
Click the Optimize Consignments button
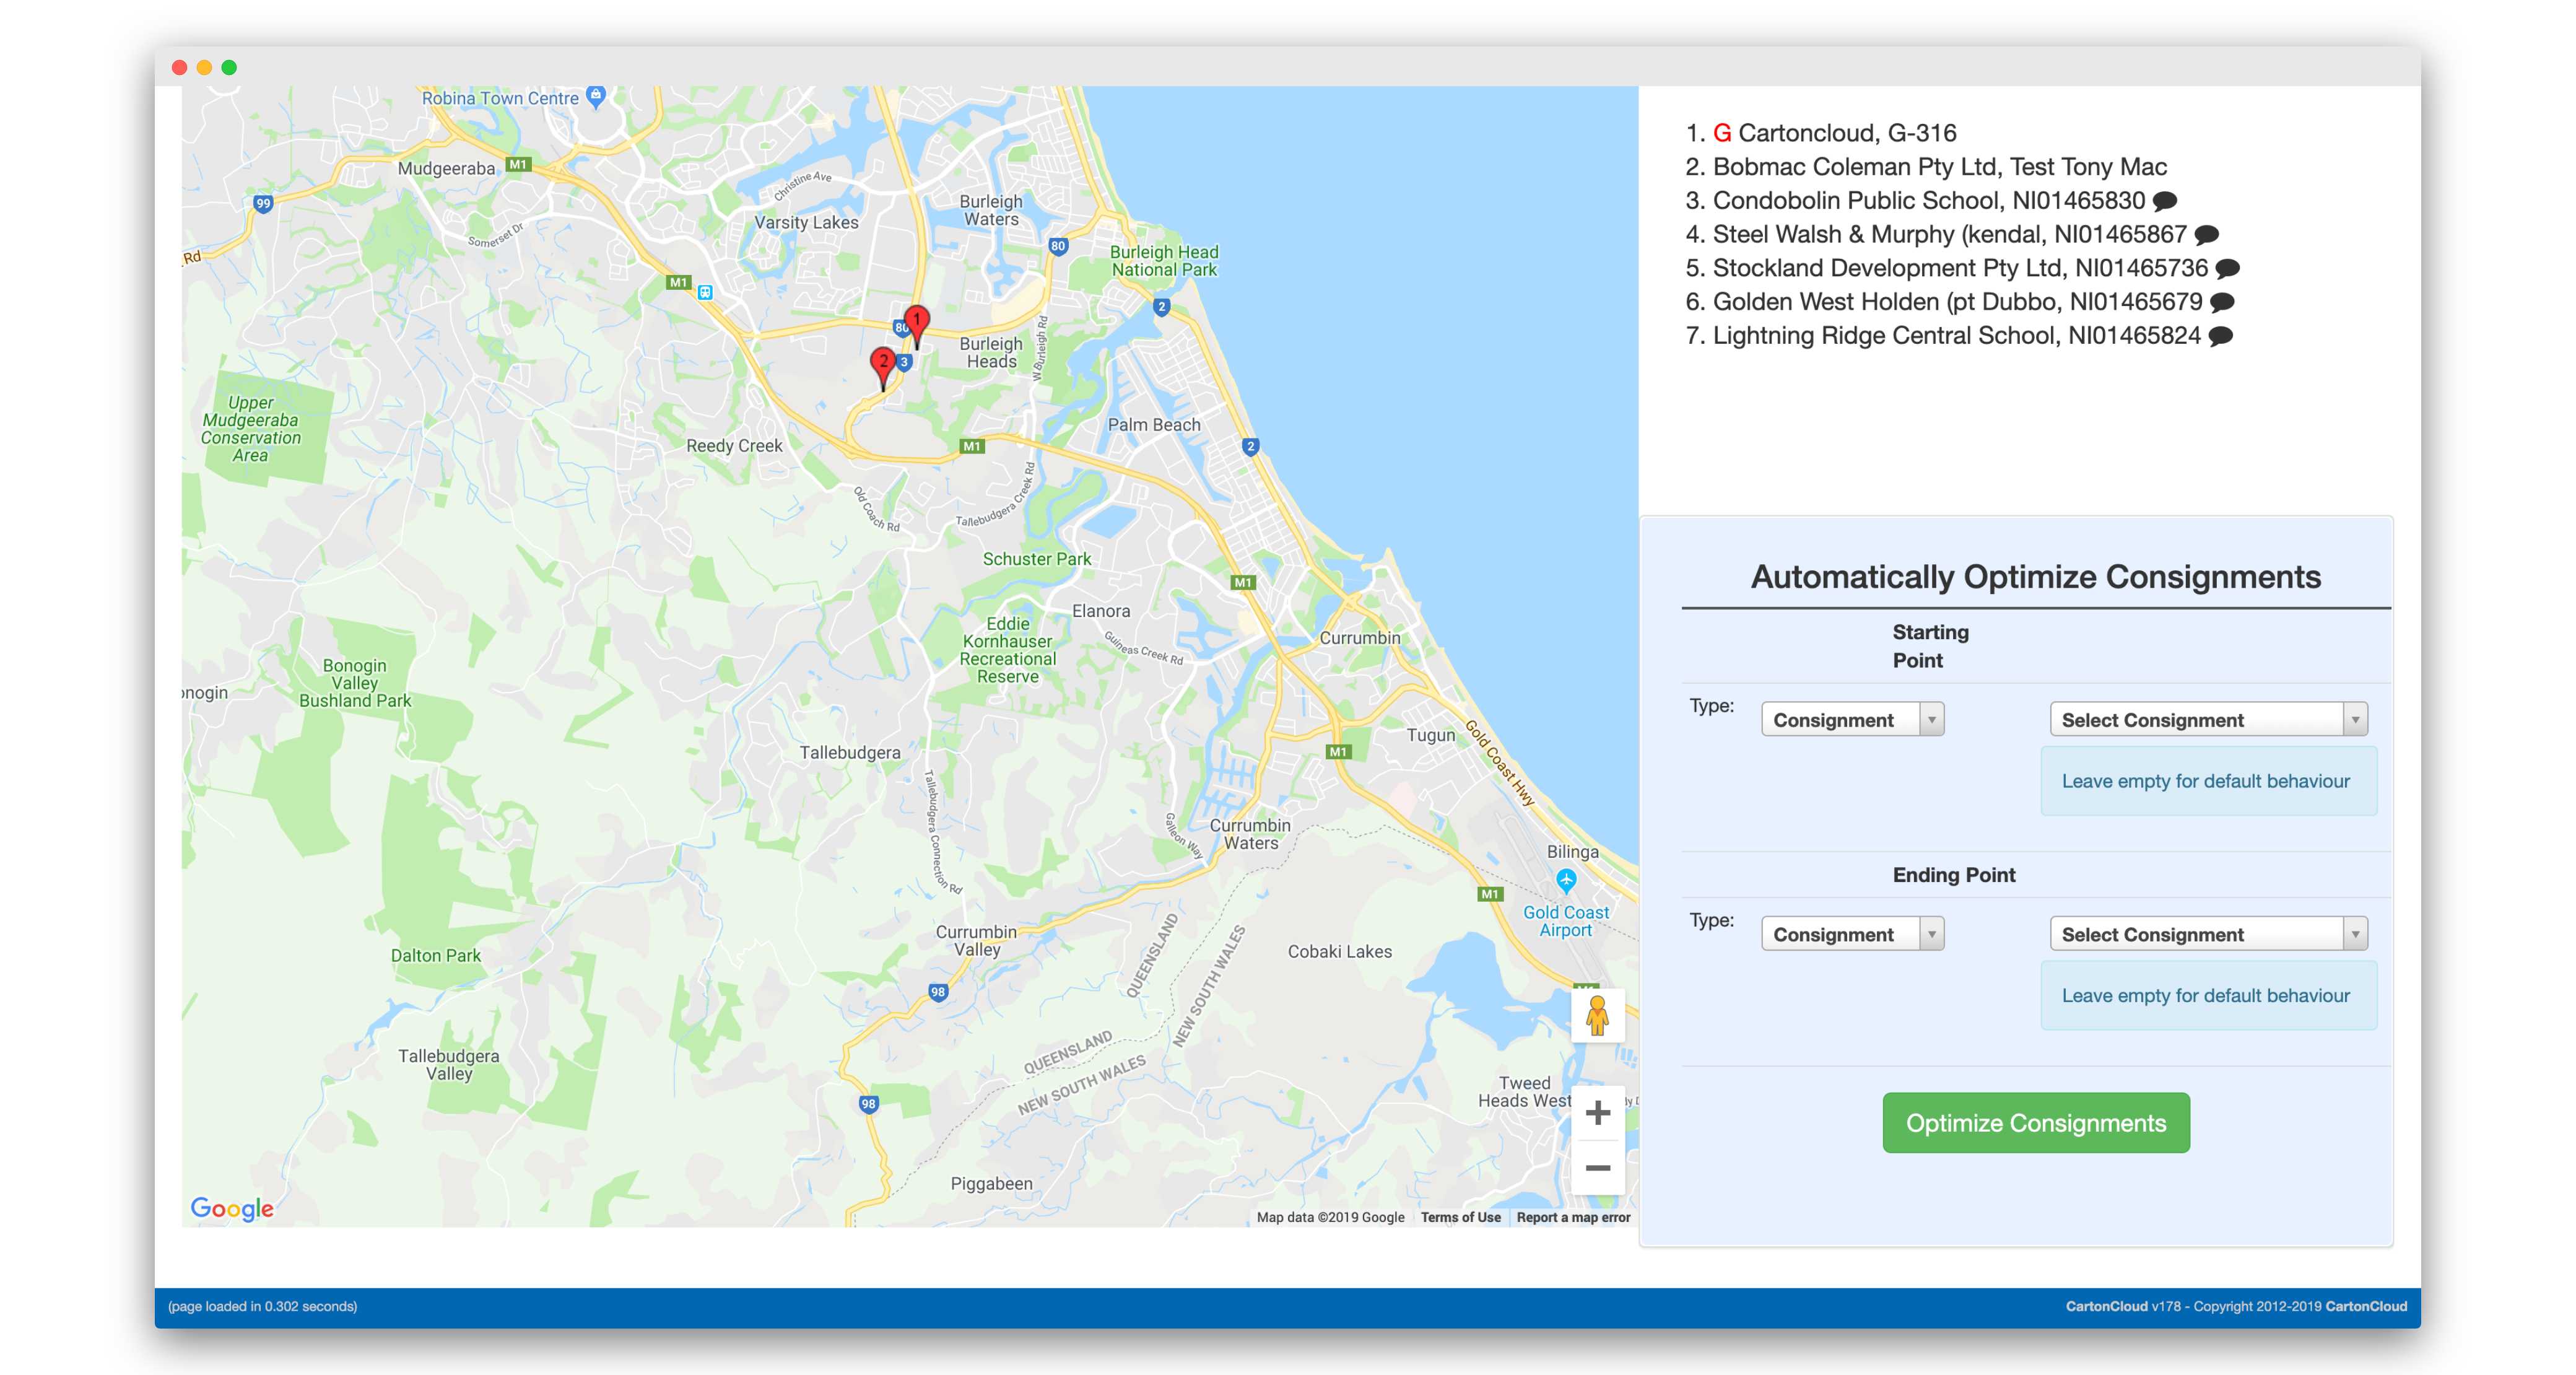tap(2036, 1122)
